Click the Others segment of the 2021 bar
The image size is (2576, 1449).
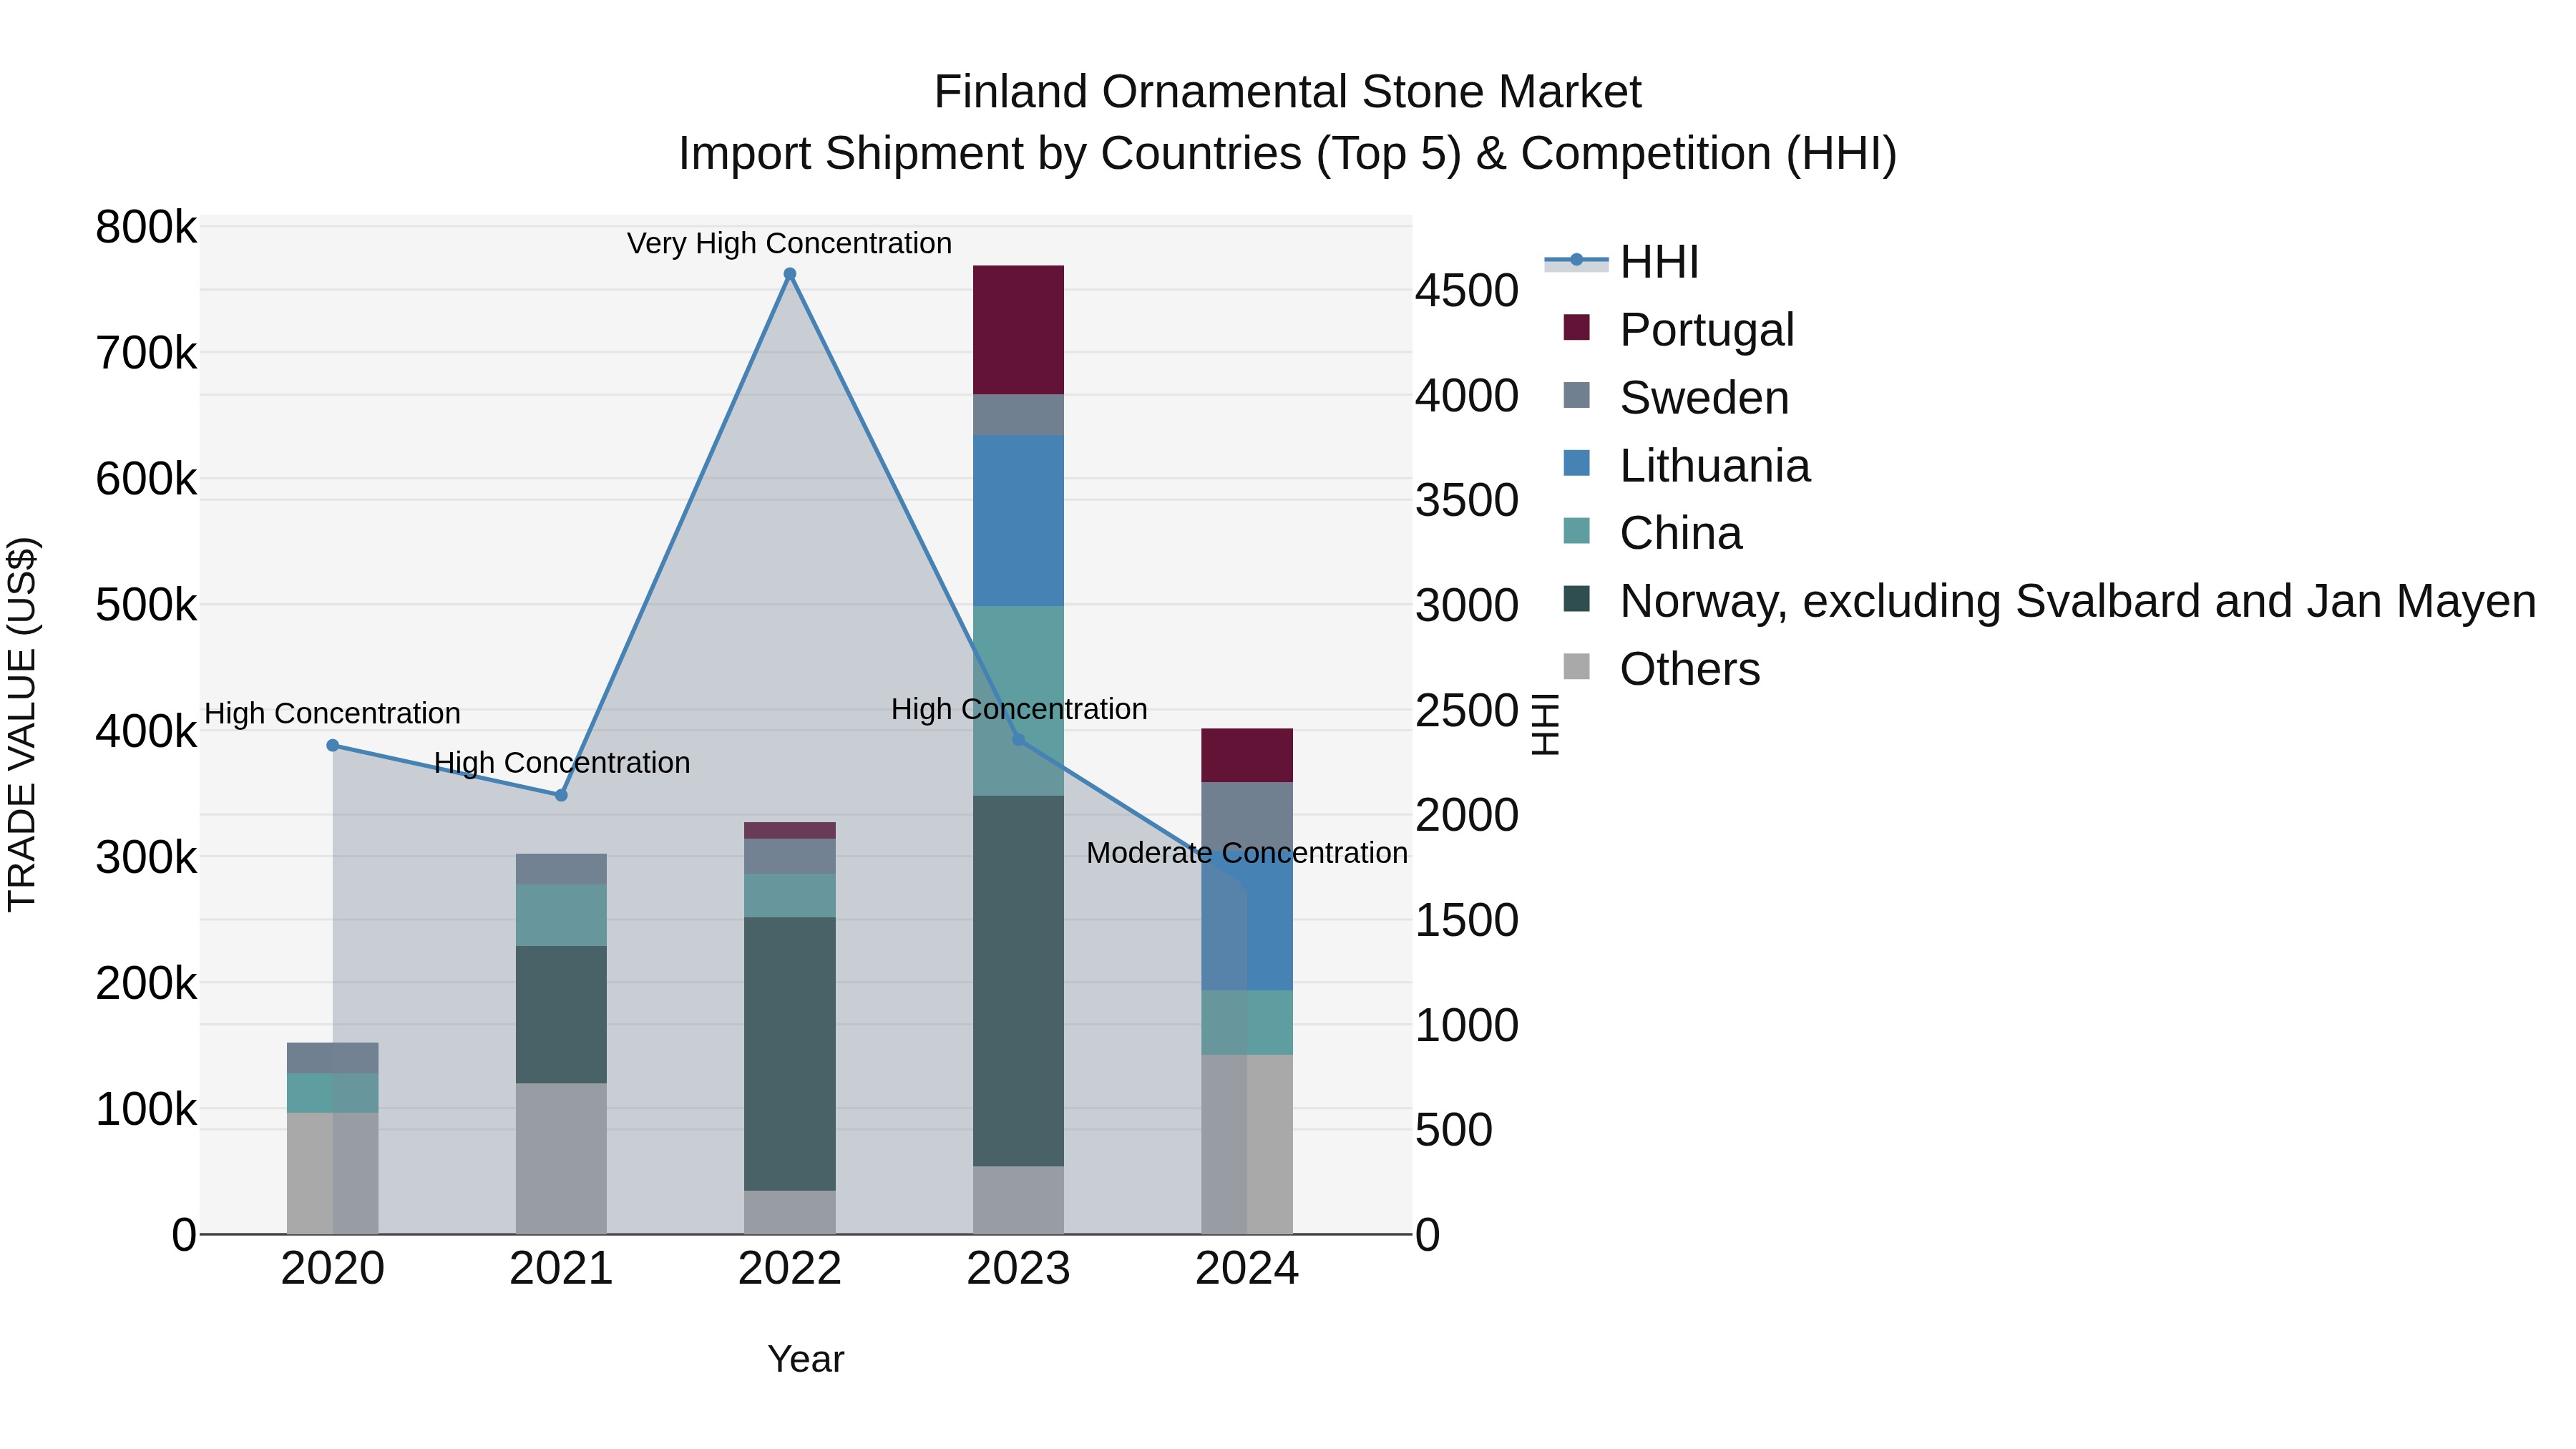click(x=561, y=1159)
